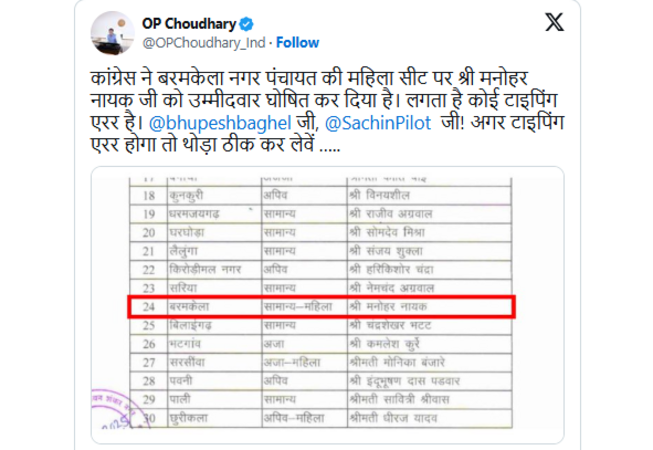The height and width of the screenshot is (450, 653).
Task: Click row 19 in the table
Action: click(321, 214)
